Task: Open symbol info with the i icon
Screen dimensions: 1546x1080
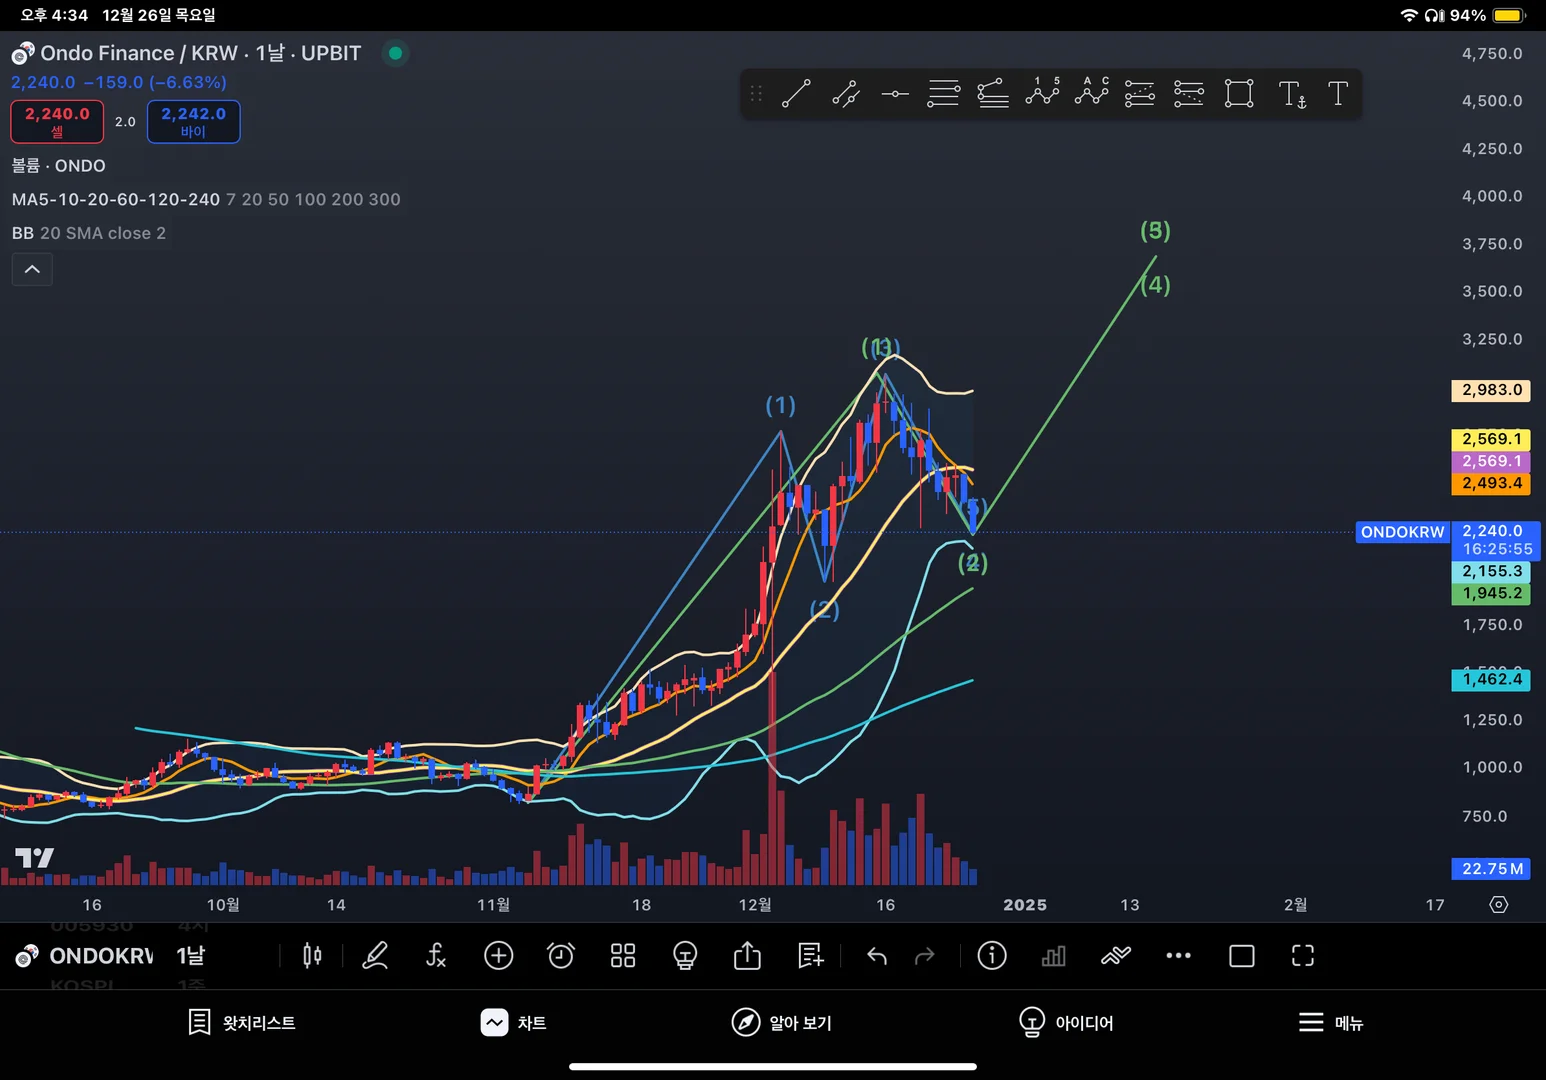Action: pyautogui.click(x=992, y=956)
